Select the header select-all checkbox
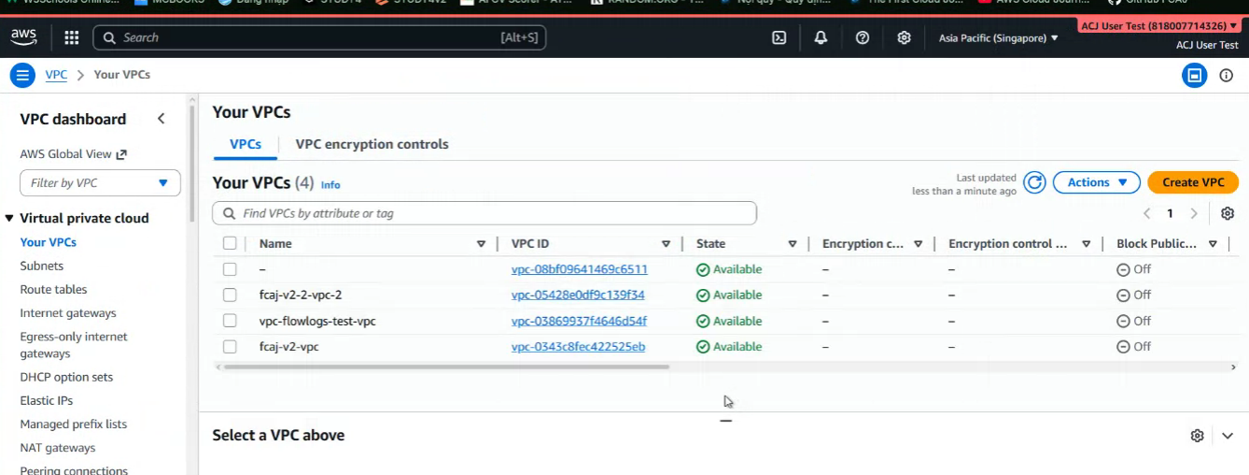The image size is (1249, 475). (x=230, y=244)
